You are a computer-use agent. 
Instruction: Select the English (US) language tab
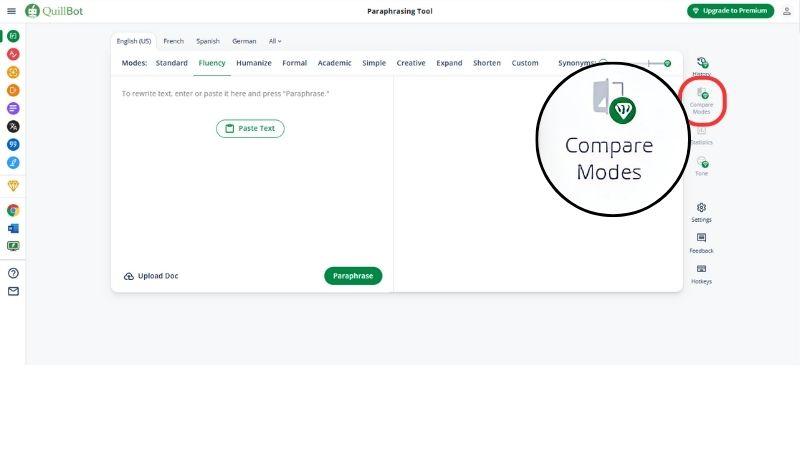tap(134, 41)
